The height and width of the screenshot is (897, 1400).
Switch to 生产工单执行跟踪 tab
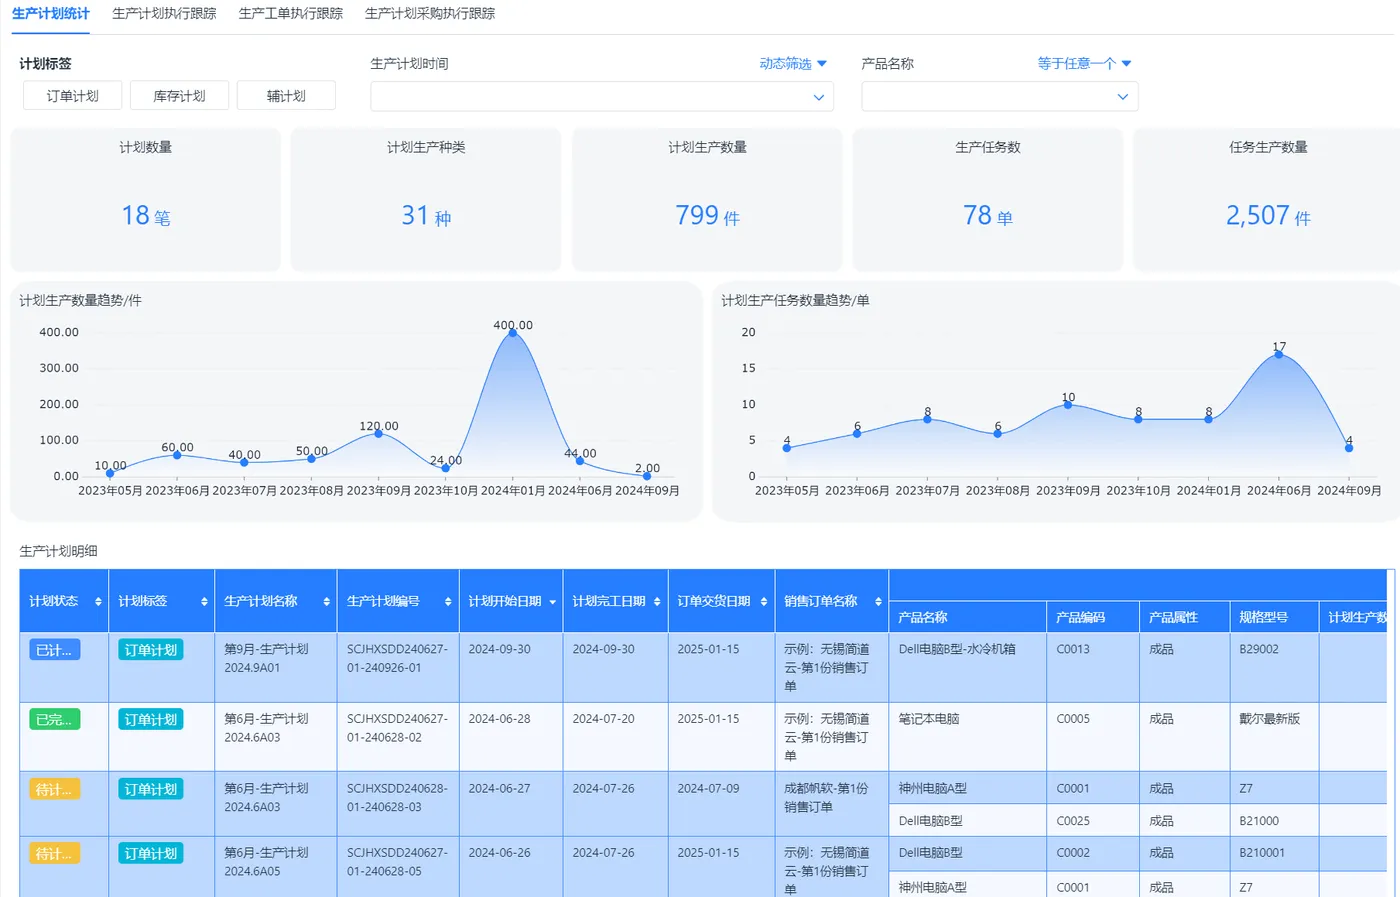click(x=291, y=14)
